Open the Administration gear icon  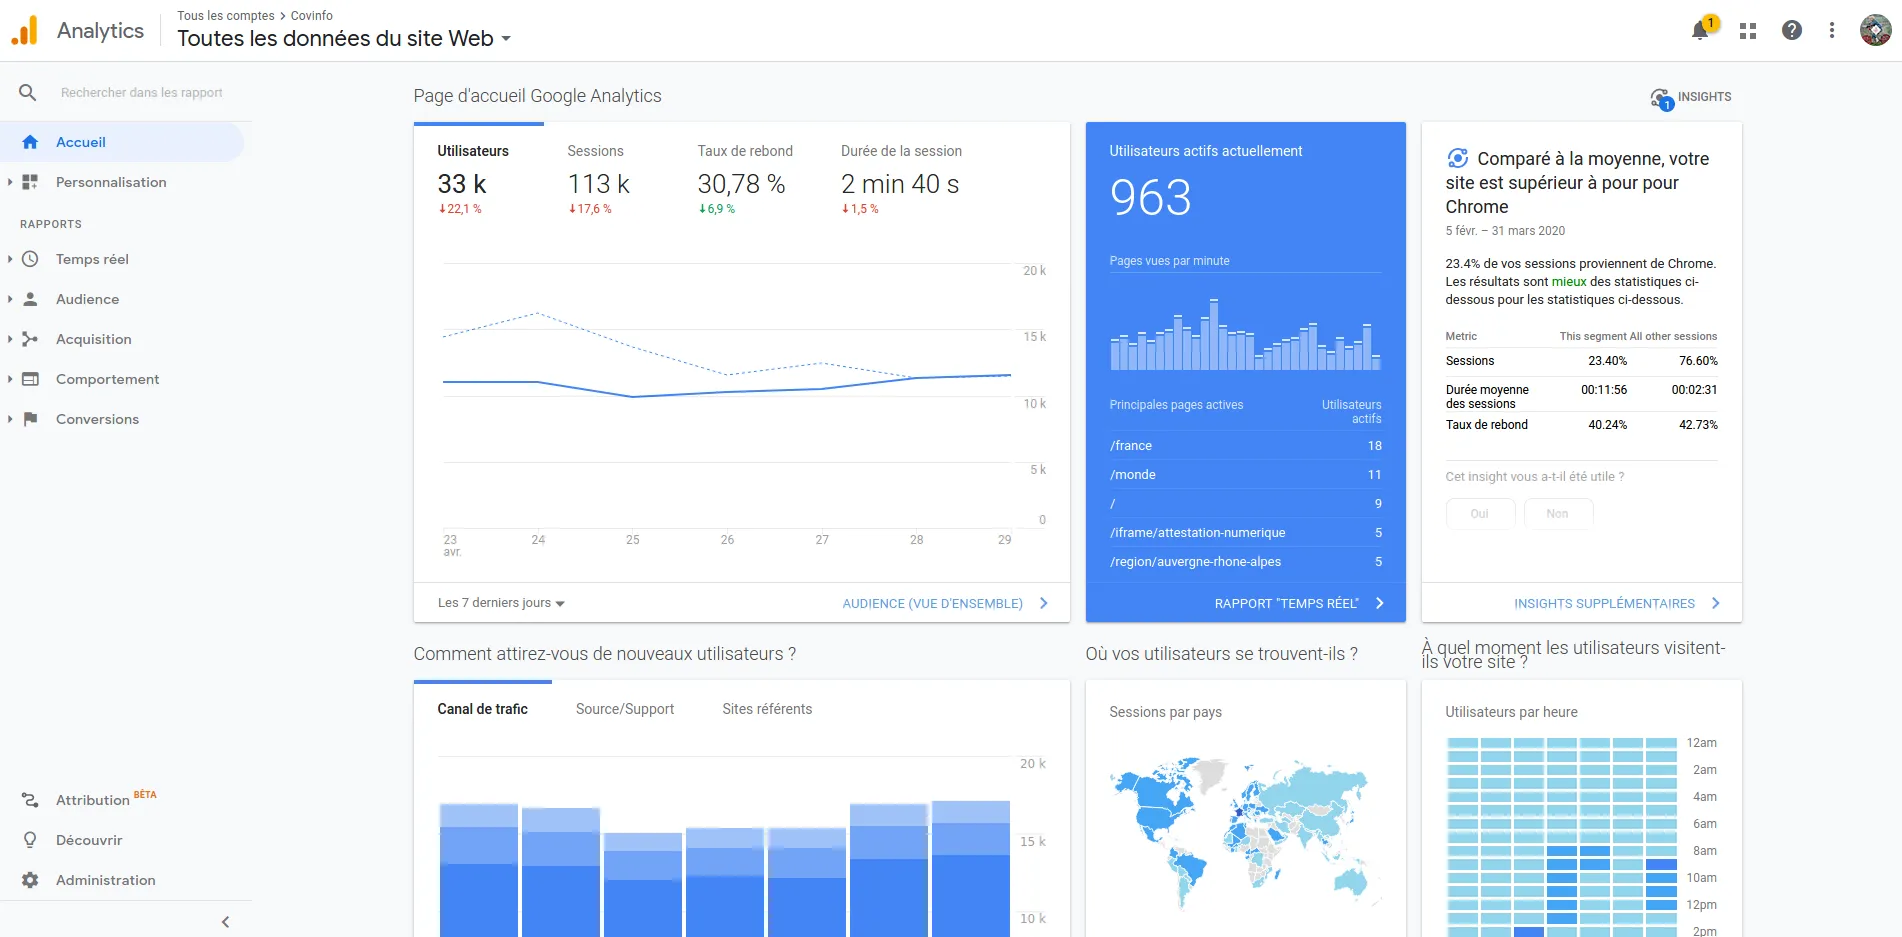click(30, 880)
